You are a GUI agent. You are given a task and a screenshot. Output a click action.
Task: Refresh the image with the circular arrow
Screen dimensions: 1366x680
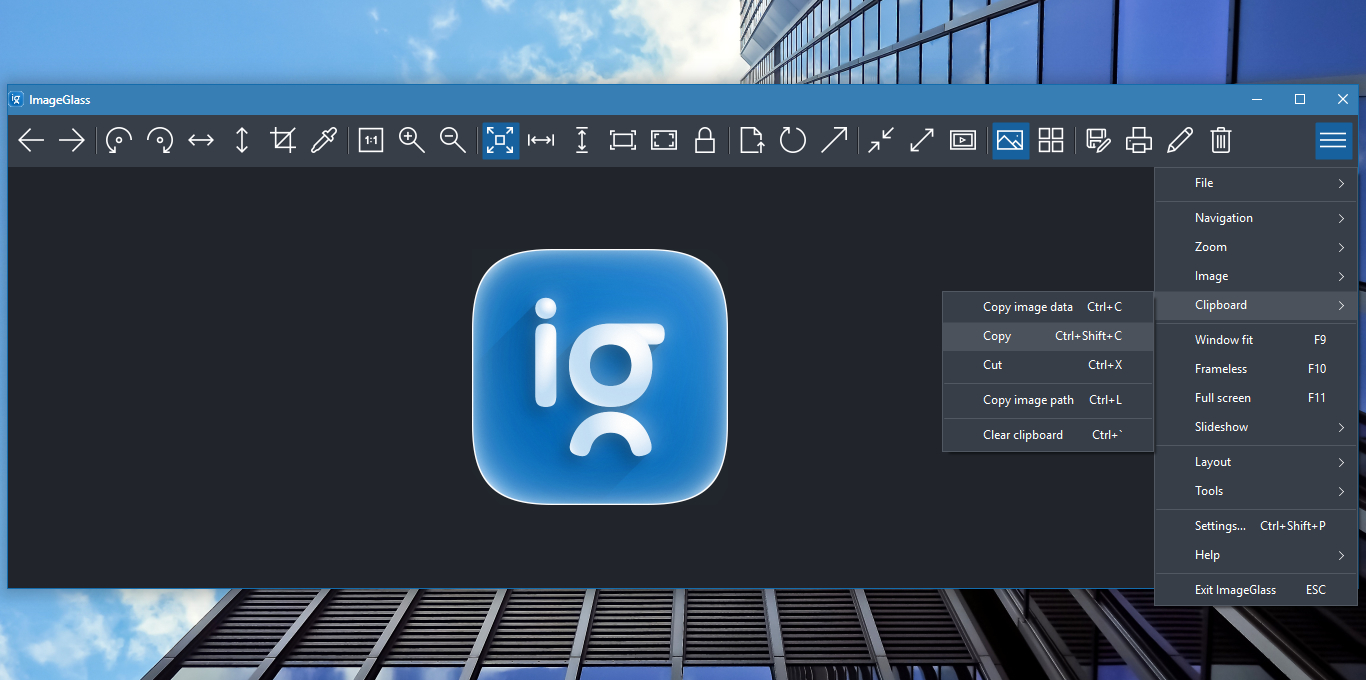pyautogui.click(x=793, y=141)
